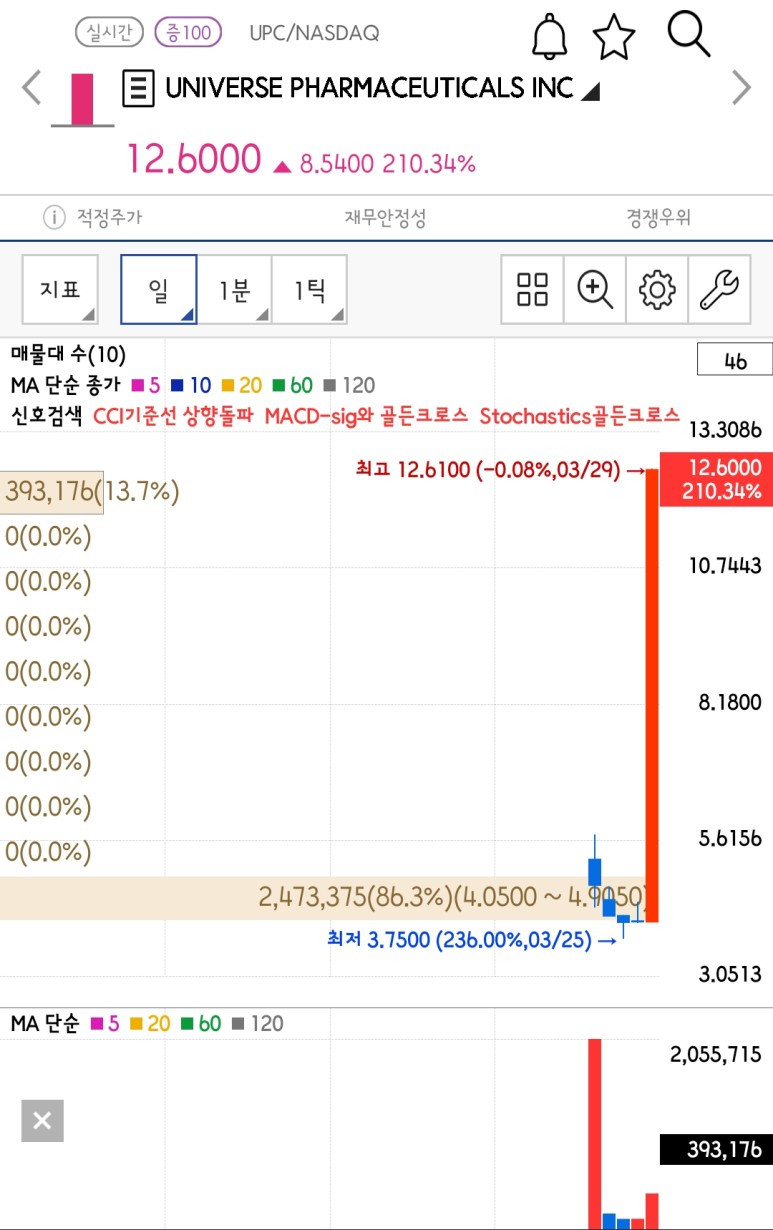Tap the notification bell icon

(548, 37)
